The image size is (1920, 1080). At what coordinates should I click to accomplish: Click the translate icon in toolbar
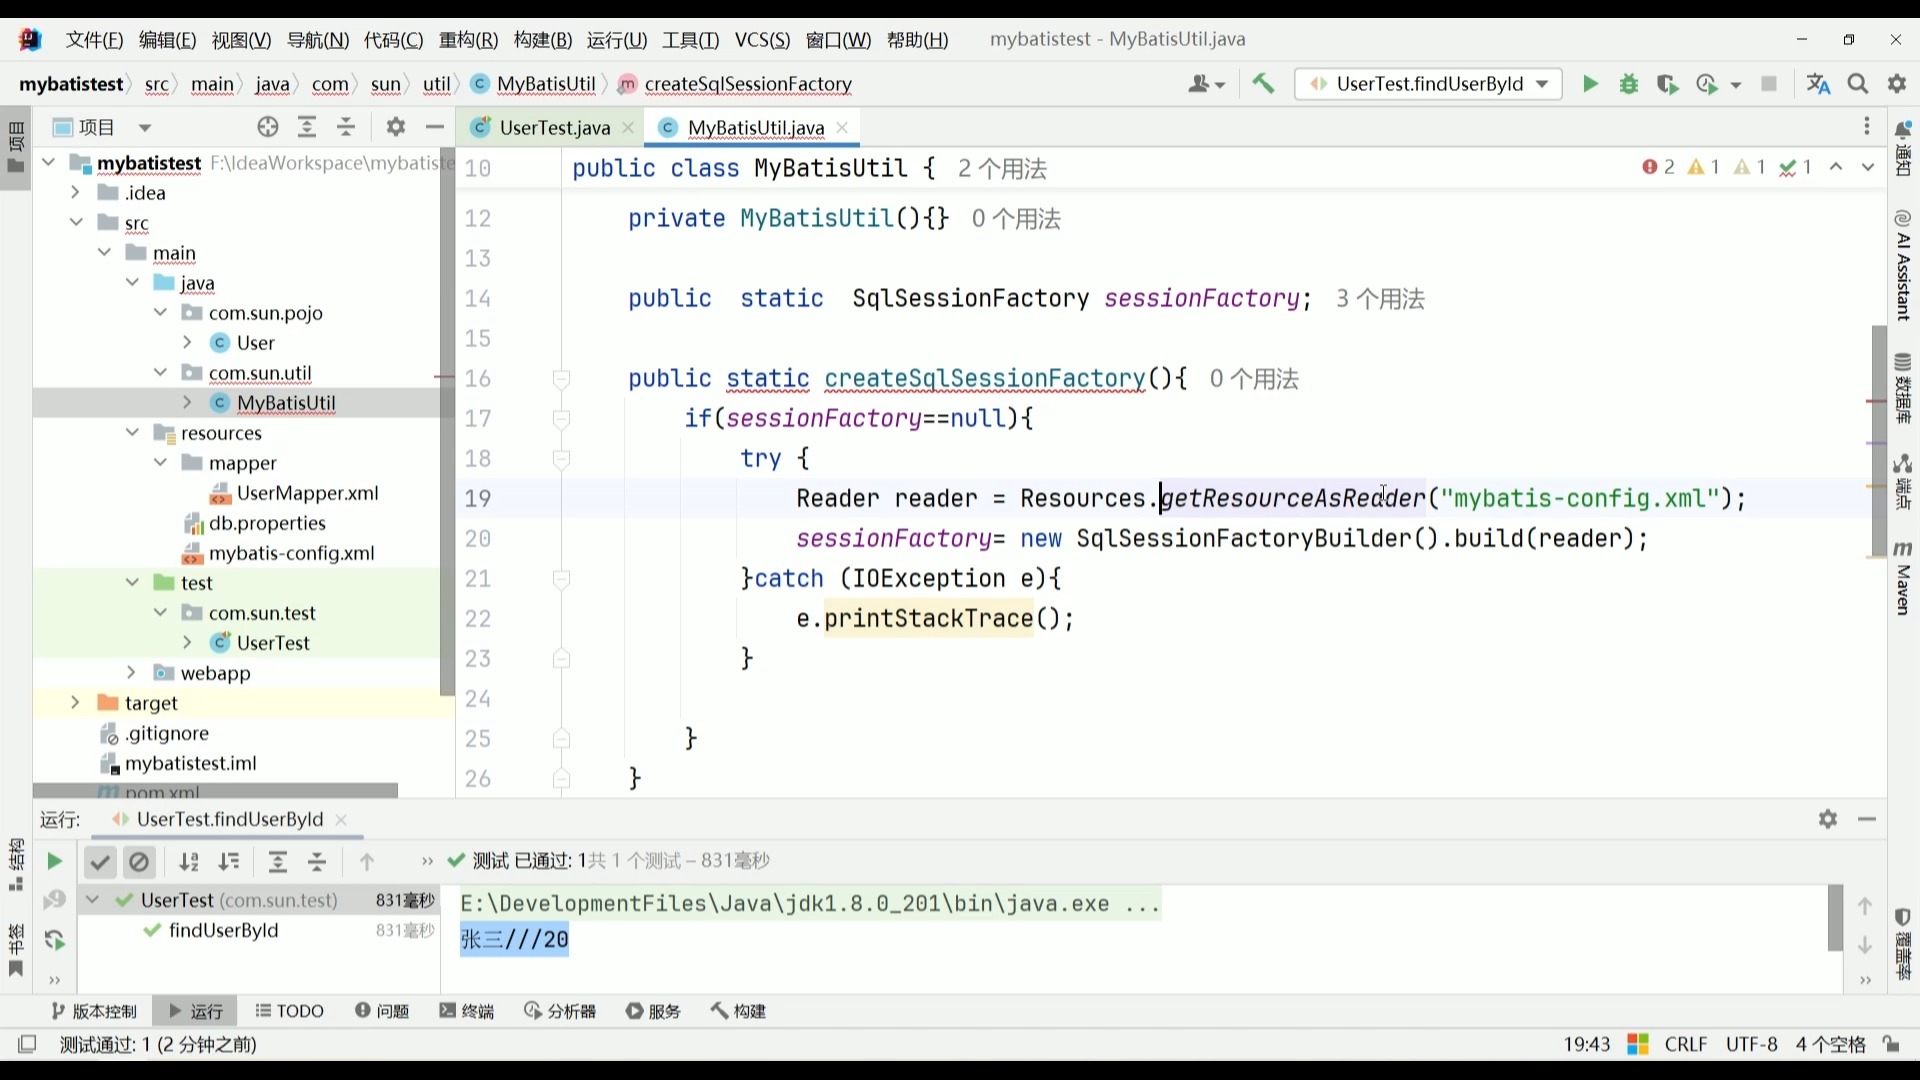tap(1819, 84)
